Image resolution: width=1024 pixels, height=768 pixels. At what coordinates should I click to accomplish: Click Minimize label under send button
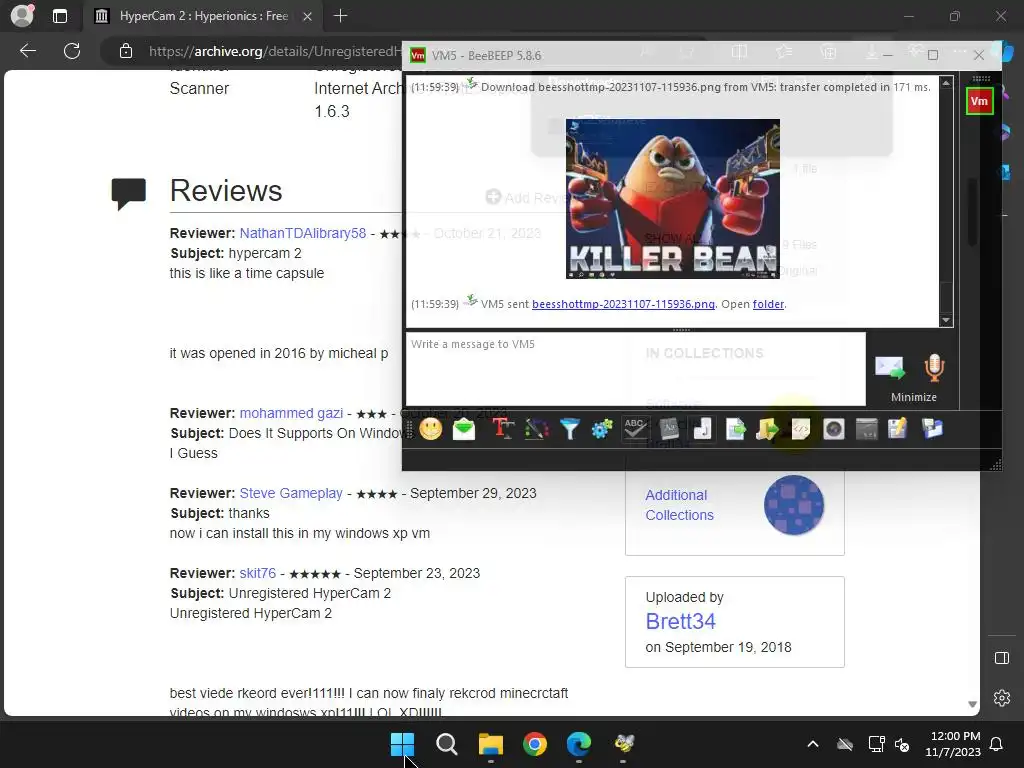point(914,397)
